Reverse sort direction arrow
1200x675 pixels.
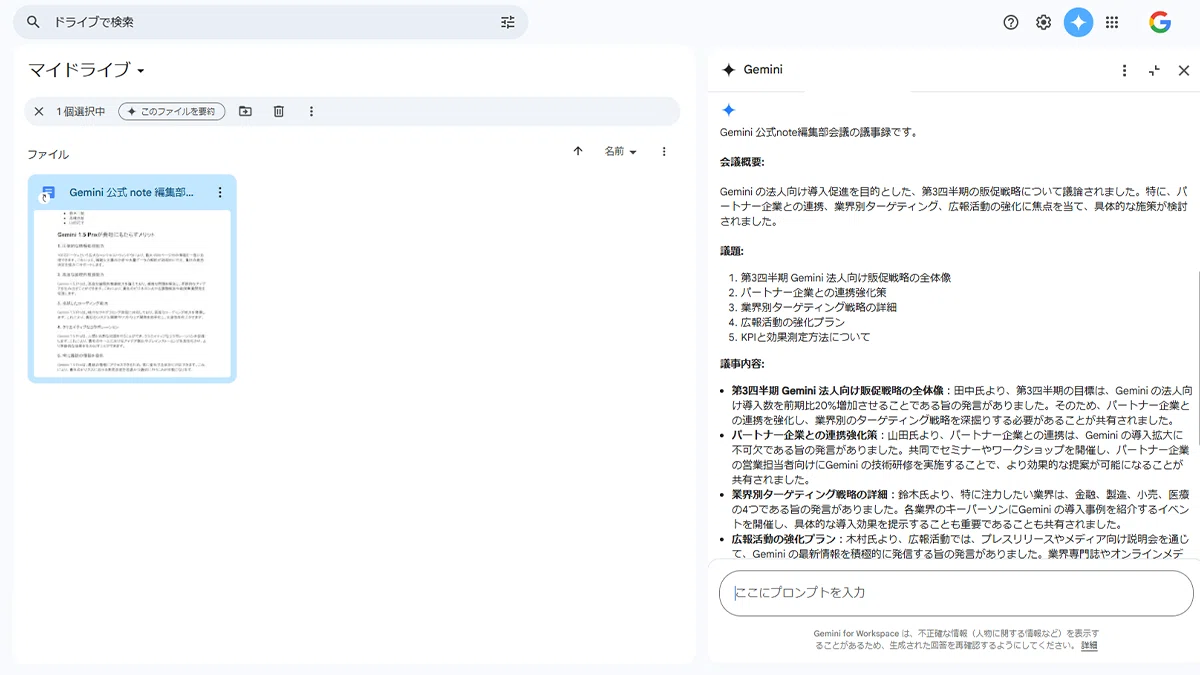pyautogui.click(x=578, y=151)
